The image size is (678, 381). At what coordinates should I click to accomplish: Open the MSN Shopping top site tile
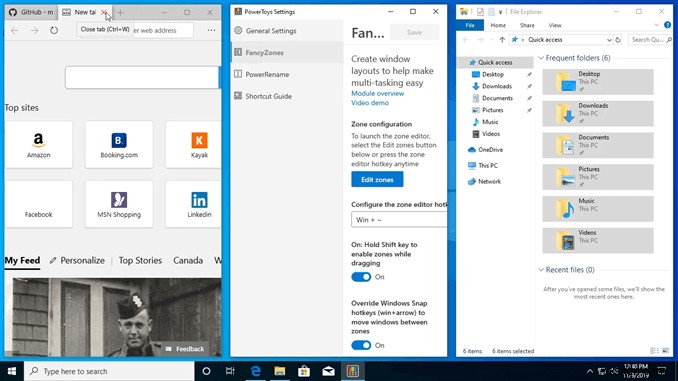(119, 204)
